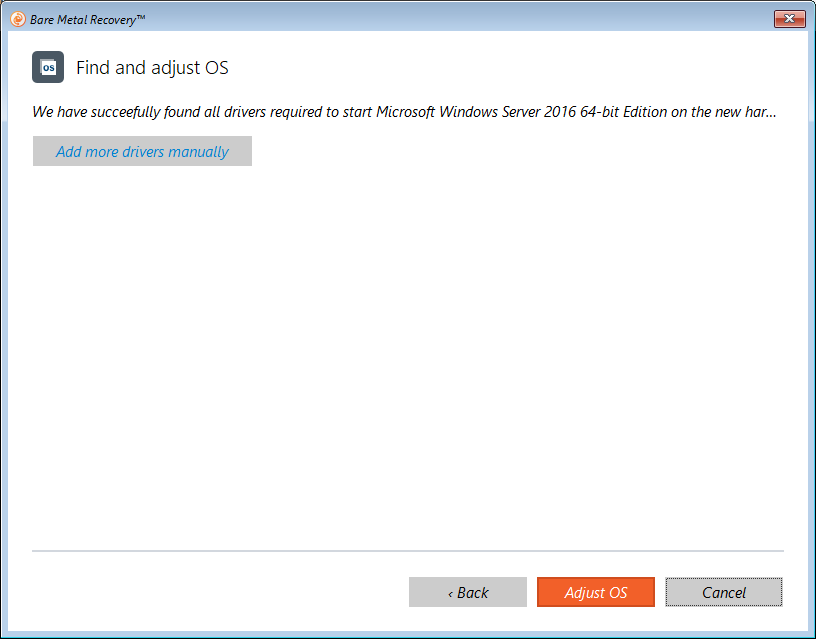Click the trademark symbol in window title

point(140,17)
